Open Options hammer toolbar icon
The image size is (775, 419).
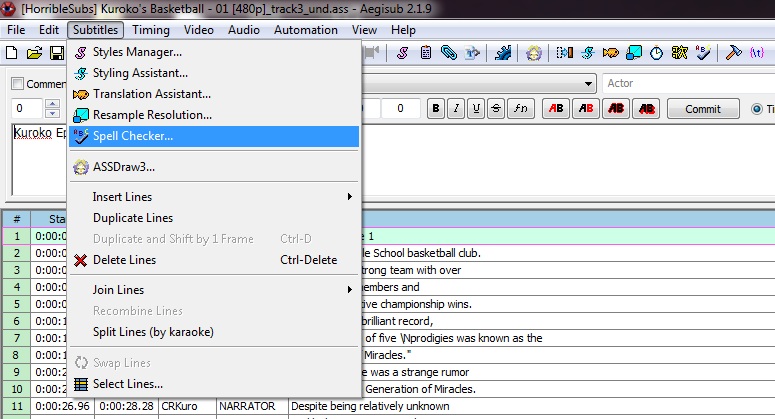click(733, 52)
